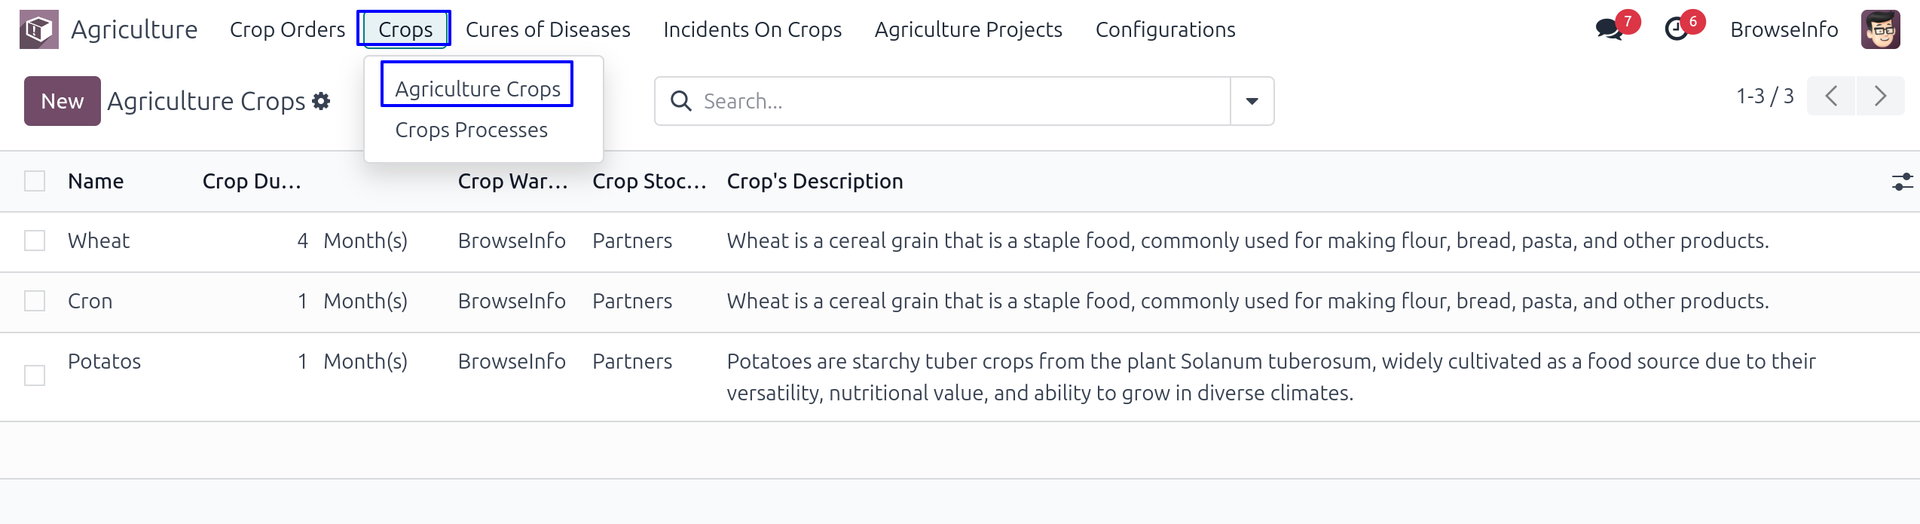Go to the next page arrow
1920x524 pixels.
pyautogui.click(x=1880, y=96)
